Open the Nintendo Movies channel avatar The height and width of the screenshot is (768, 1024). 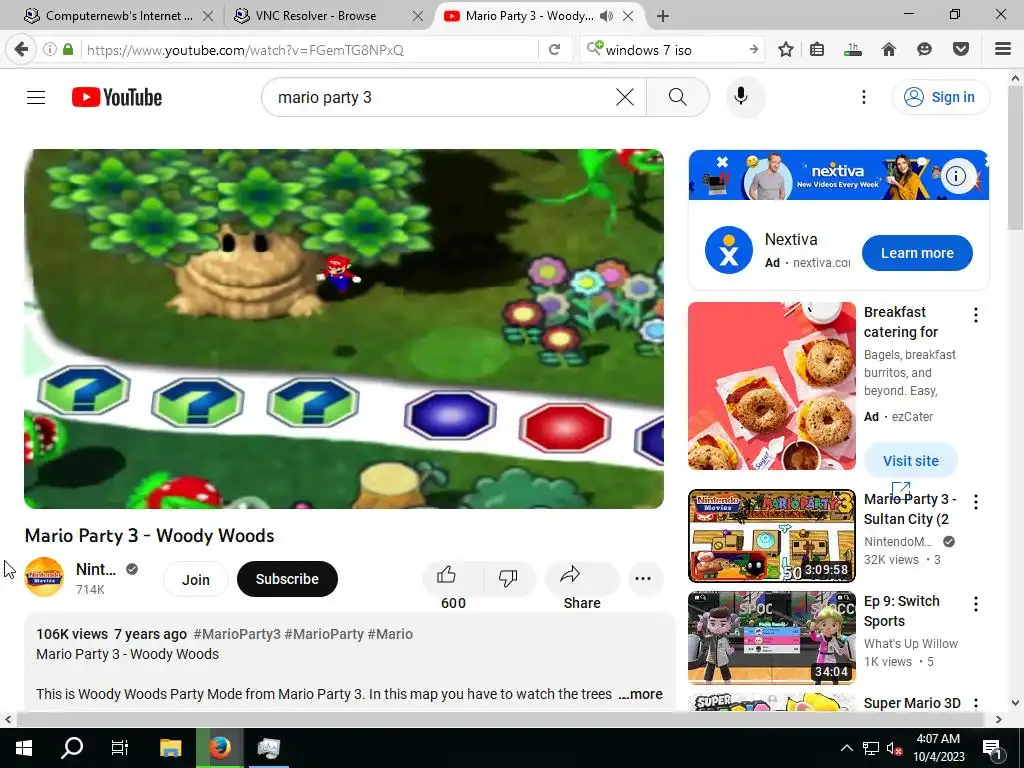(x=44, y=577)
